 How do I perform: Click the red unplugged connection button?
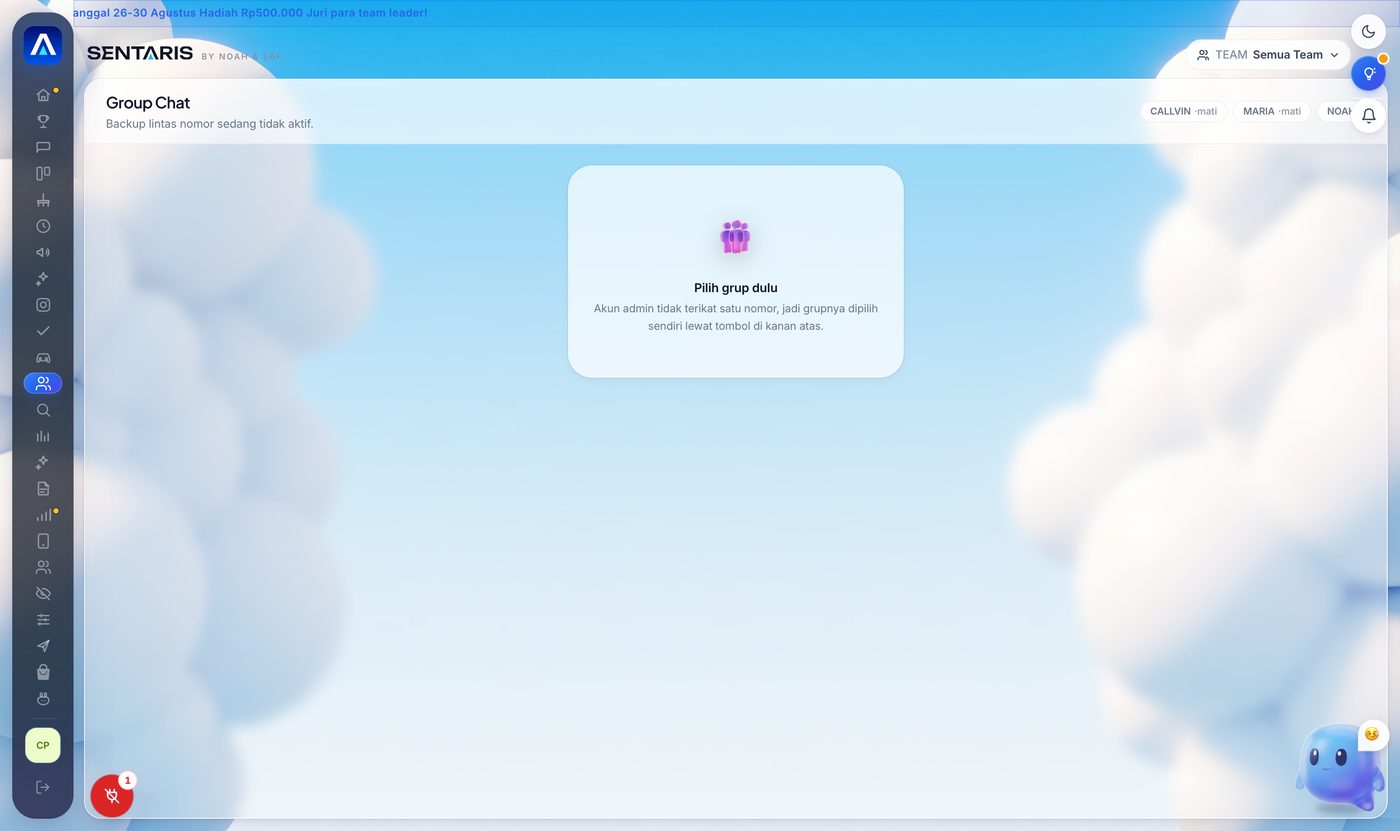point(112,796)
